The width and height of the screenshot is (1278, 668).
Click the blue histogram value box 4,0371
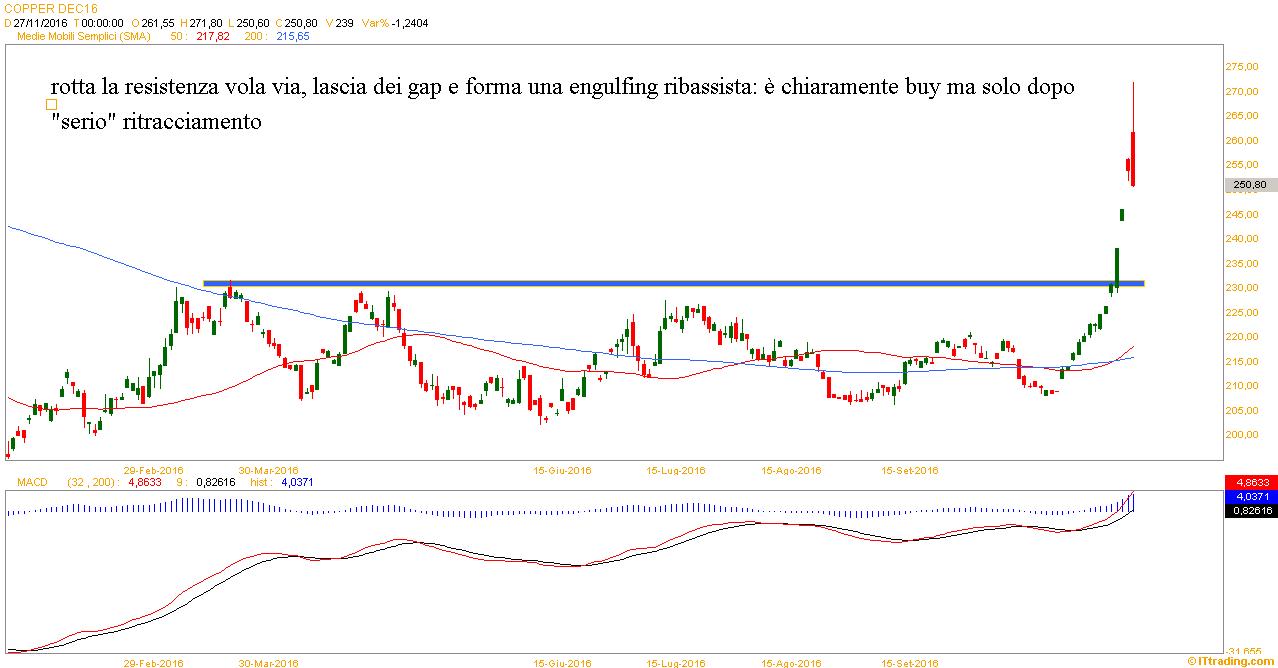pos(1250,496)
